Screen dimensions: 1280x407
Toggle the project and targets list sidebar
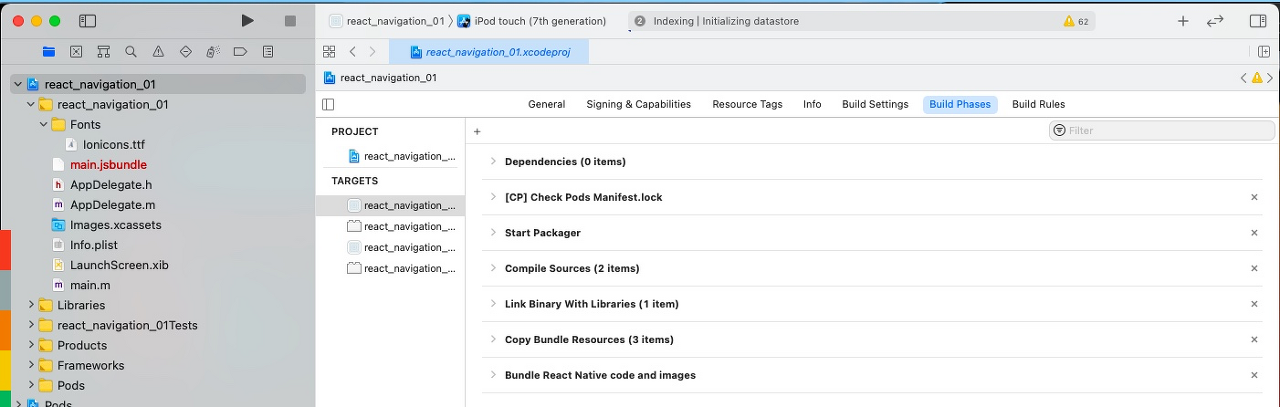coord(328,104)
